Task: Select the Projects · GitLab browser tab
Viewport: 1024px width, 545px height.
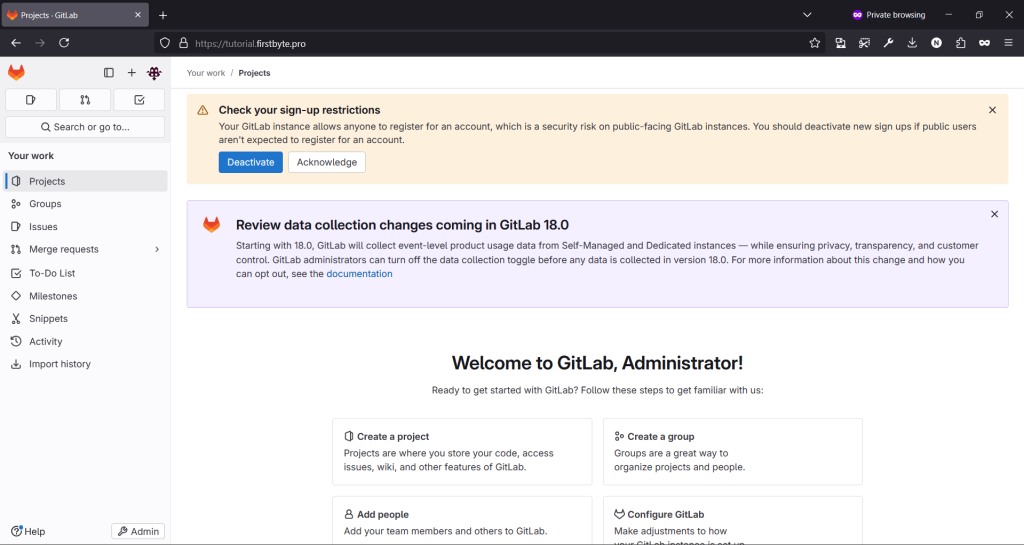Action: pyautogui.click(x=75, y=15)
